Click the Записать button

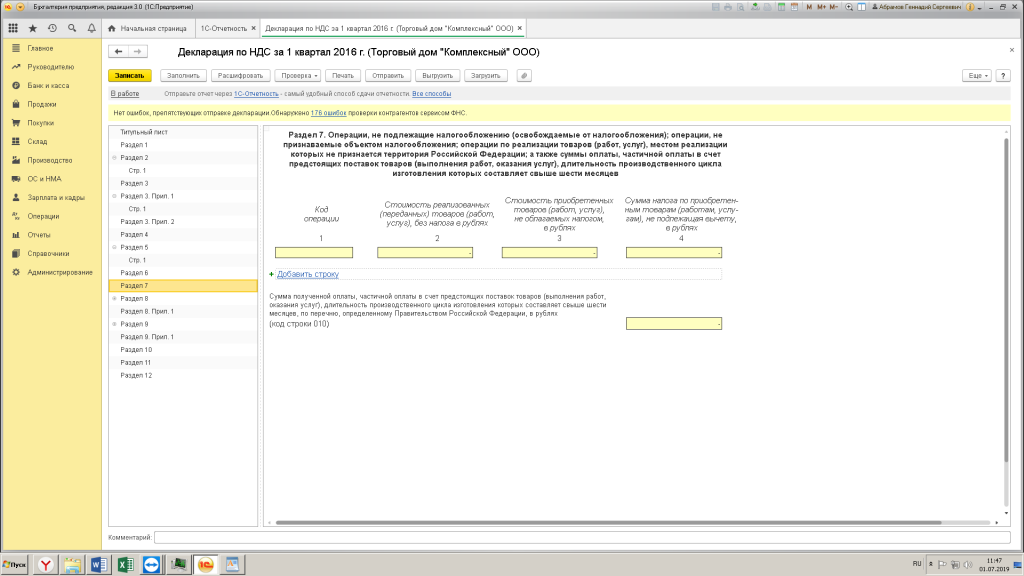[130, 76]
